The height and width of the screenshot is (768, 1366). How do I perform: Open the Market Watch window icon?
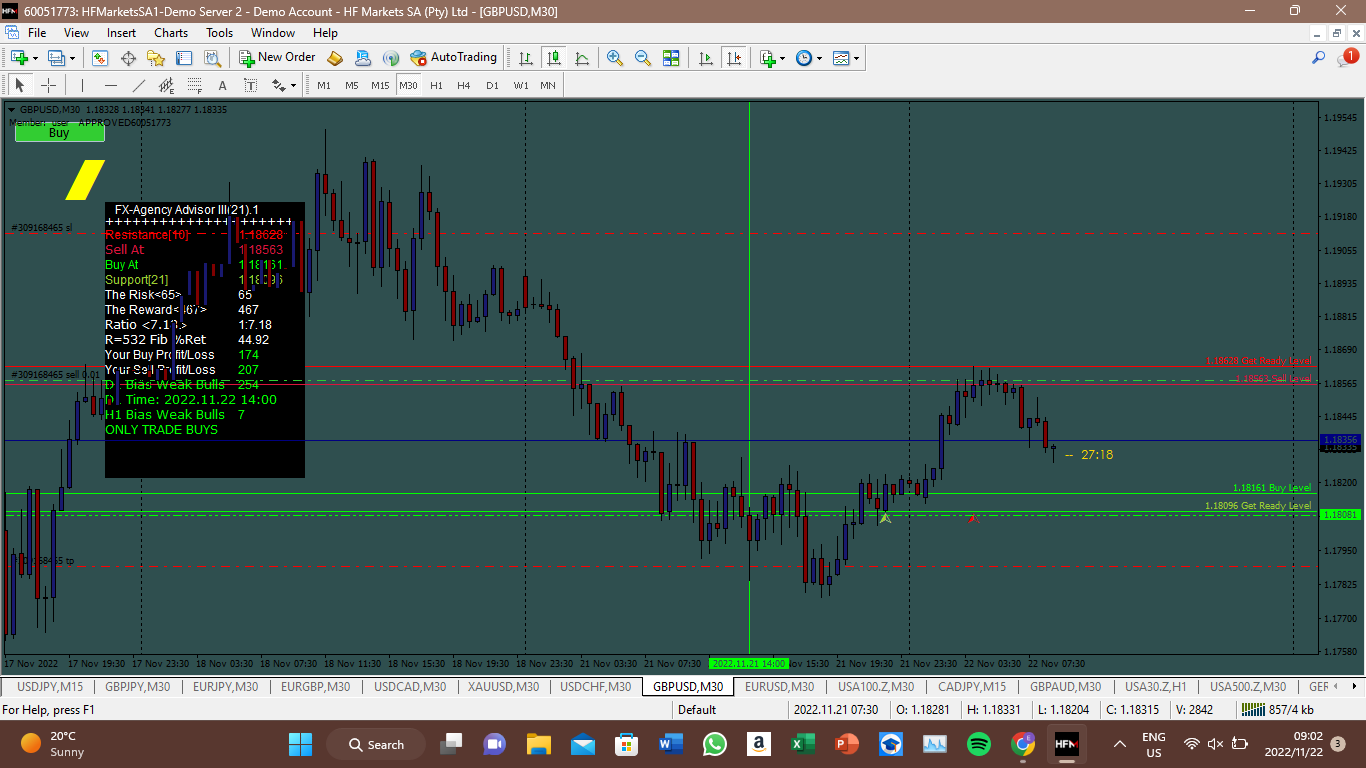[100, 58]
